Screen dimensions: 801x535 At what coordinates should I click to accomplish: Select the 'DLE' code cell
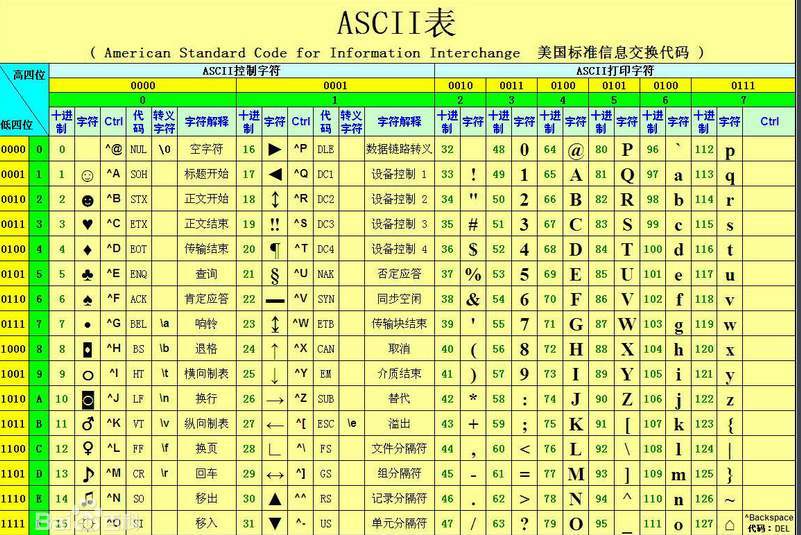(326, 150)
